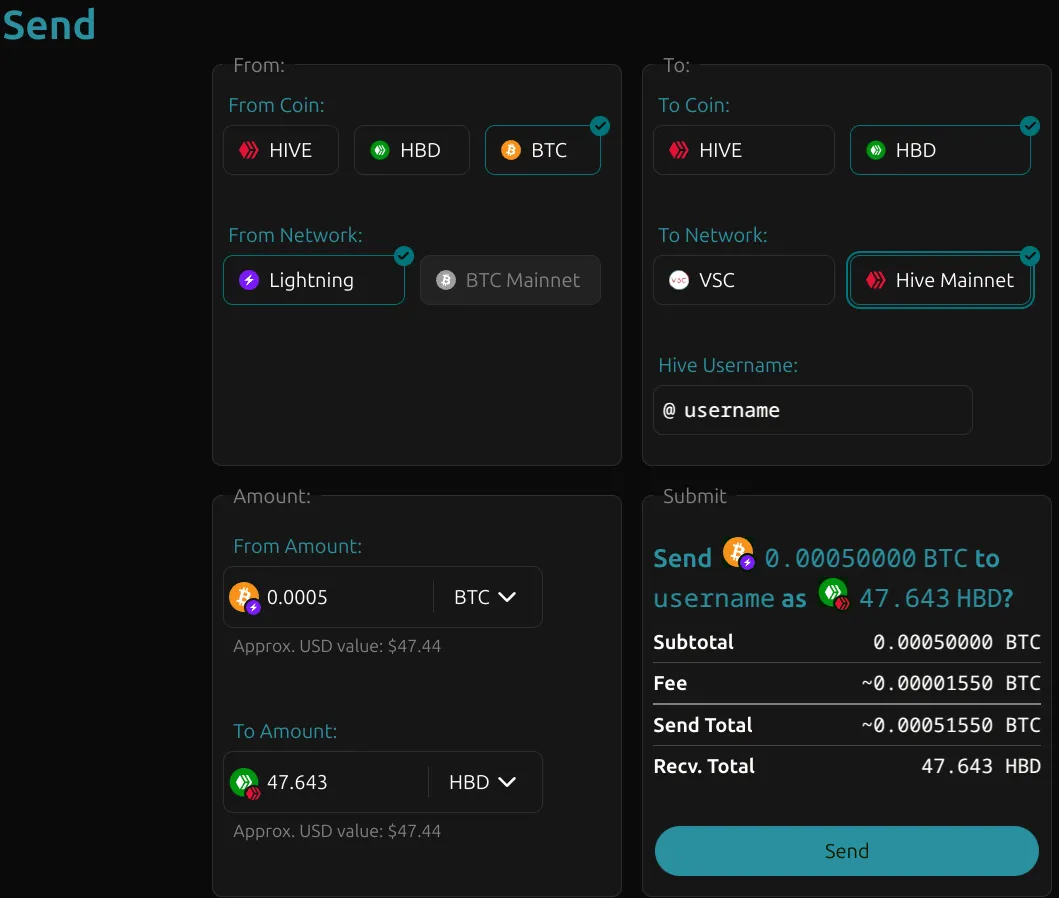The width and height of the screenshot is (1059, 898).
Task: Choose VSC as the To Network
Action: (744, 280)
